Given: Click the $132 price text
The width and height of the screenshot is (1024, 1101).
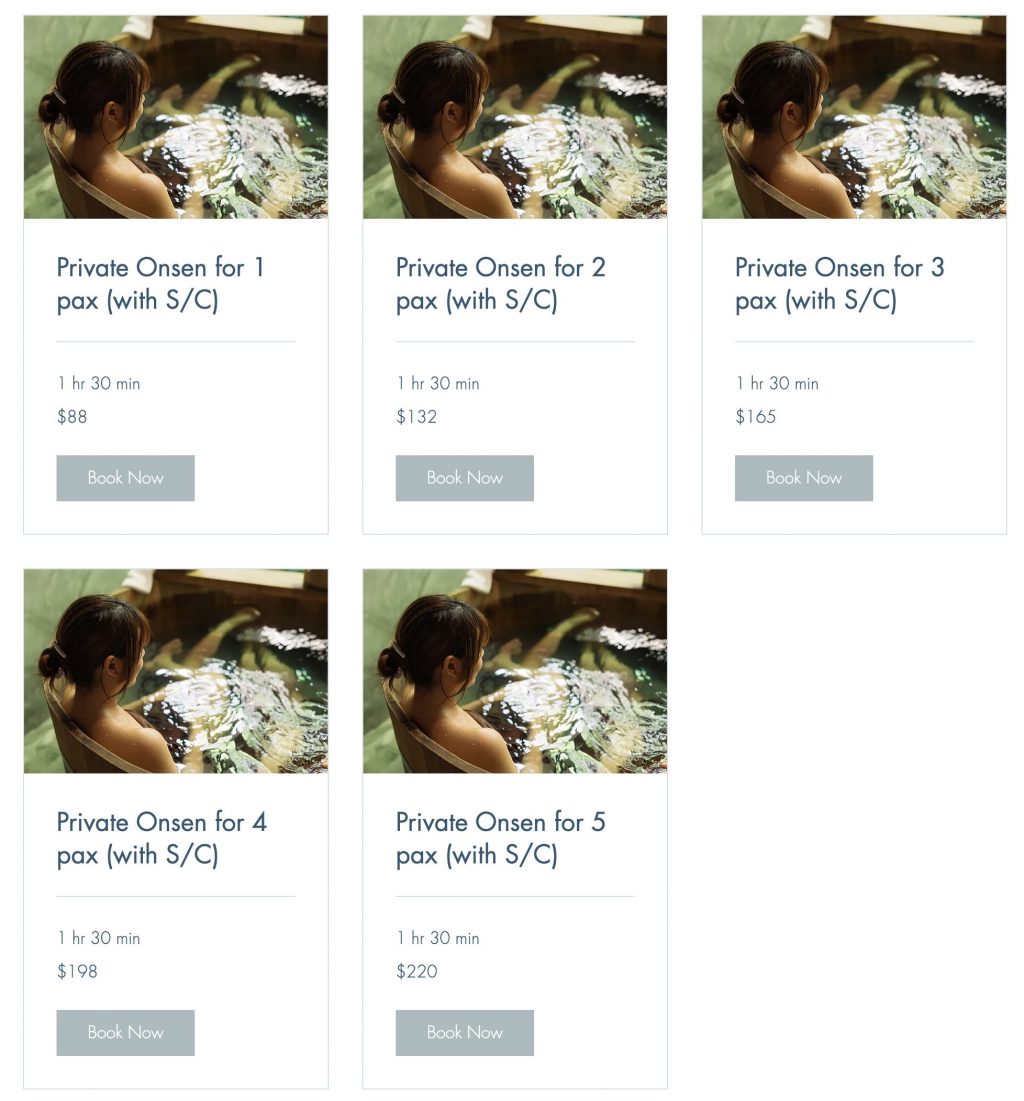Looking at the screenshot, I should click(416, 417).
